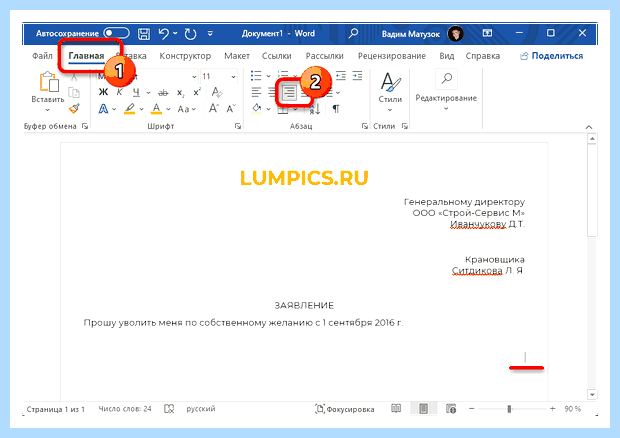Switch to the Рецензирование tab
The width and height of the screenshot is (620, 438).
[392, 56]
